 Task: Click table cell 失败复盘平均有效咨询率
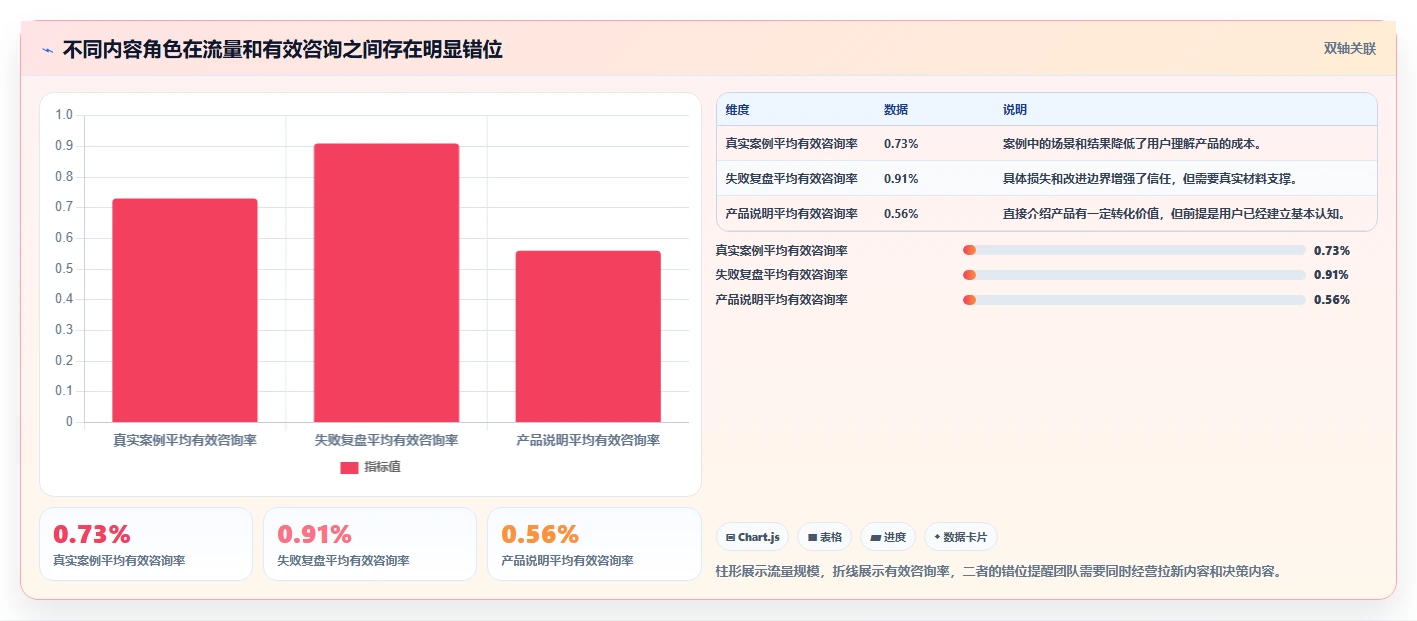tap(792, 179)
